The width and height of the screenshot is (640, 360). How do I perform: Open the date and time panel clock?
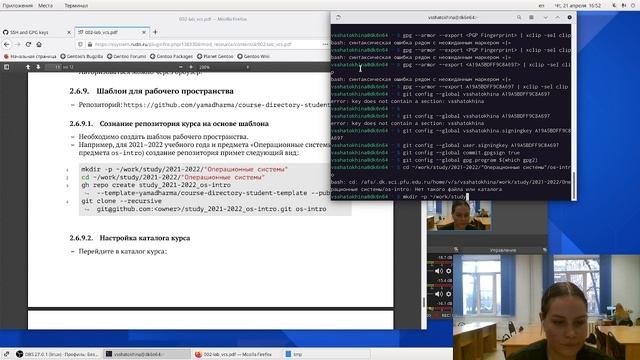(x=578, y=6)
